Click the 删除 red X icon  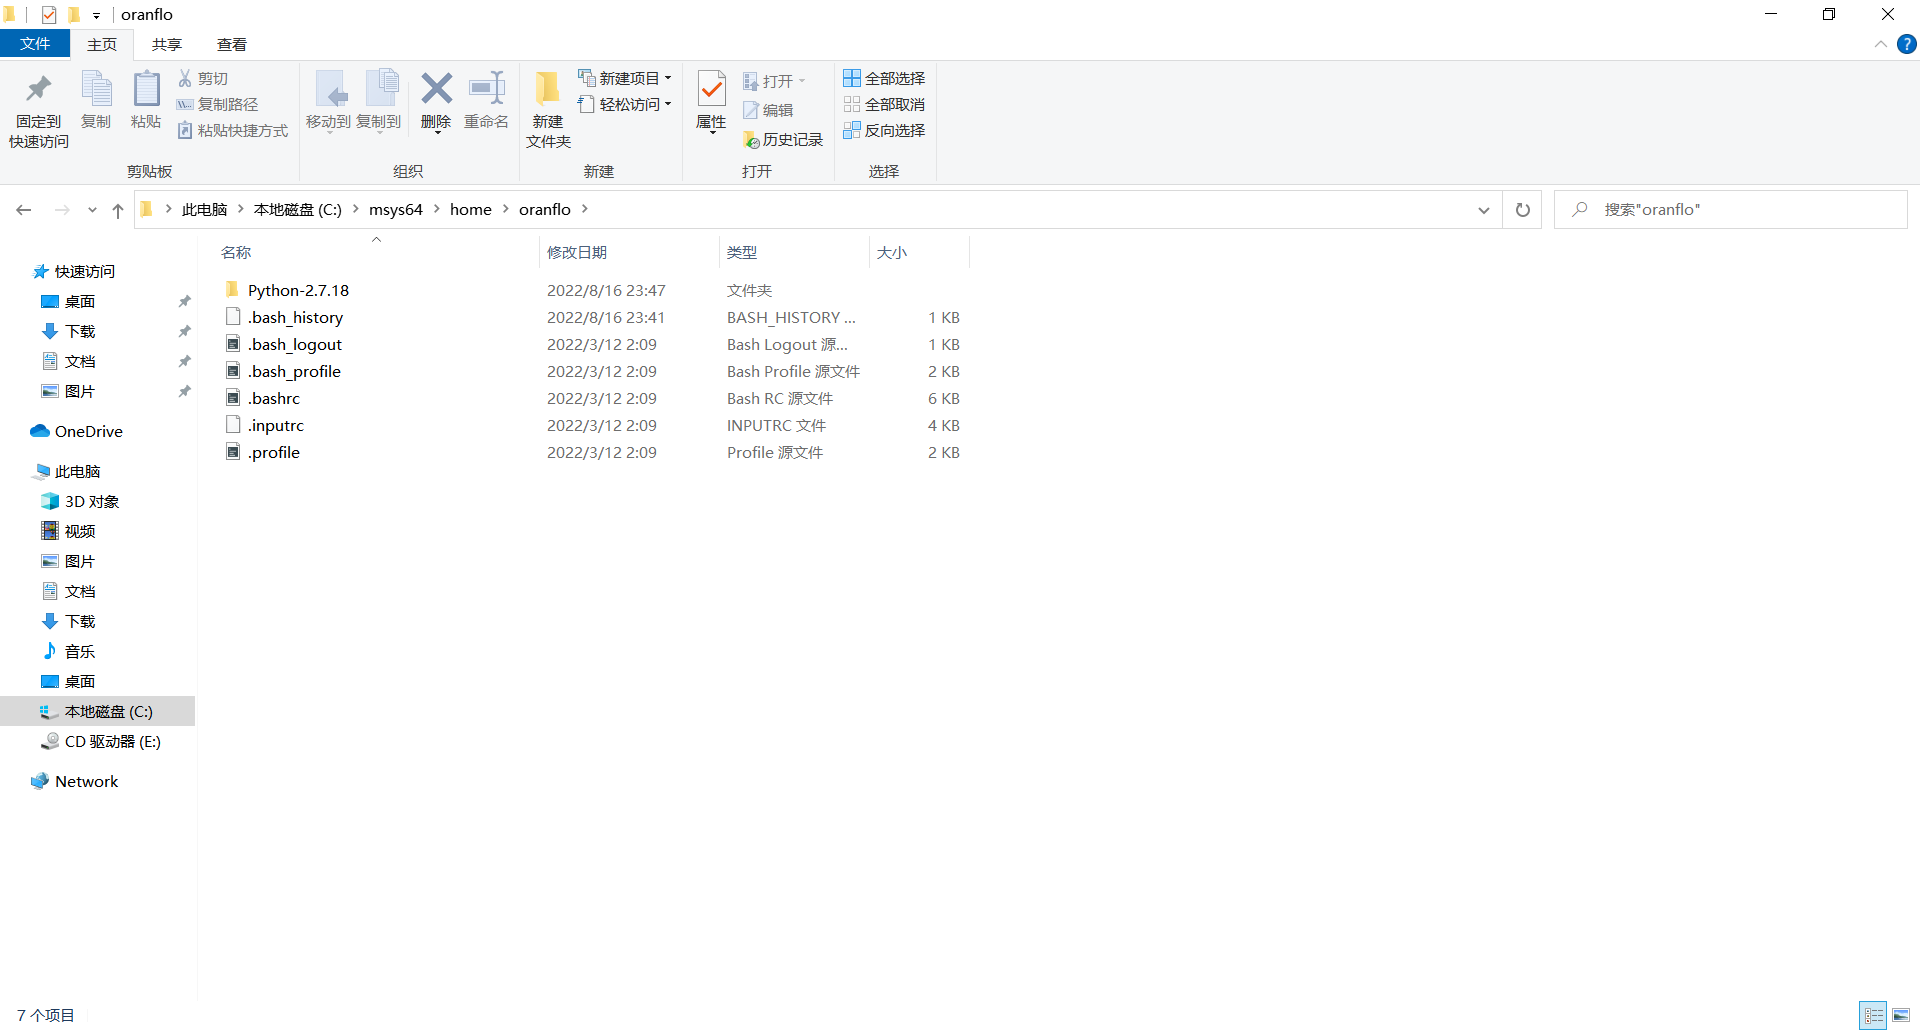436,89
